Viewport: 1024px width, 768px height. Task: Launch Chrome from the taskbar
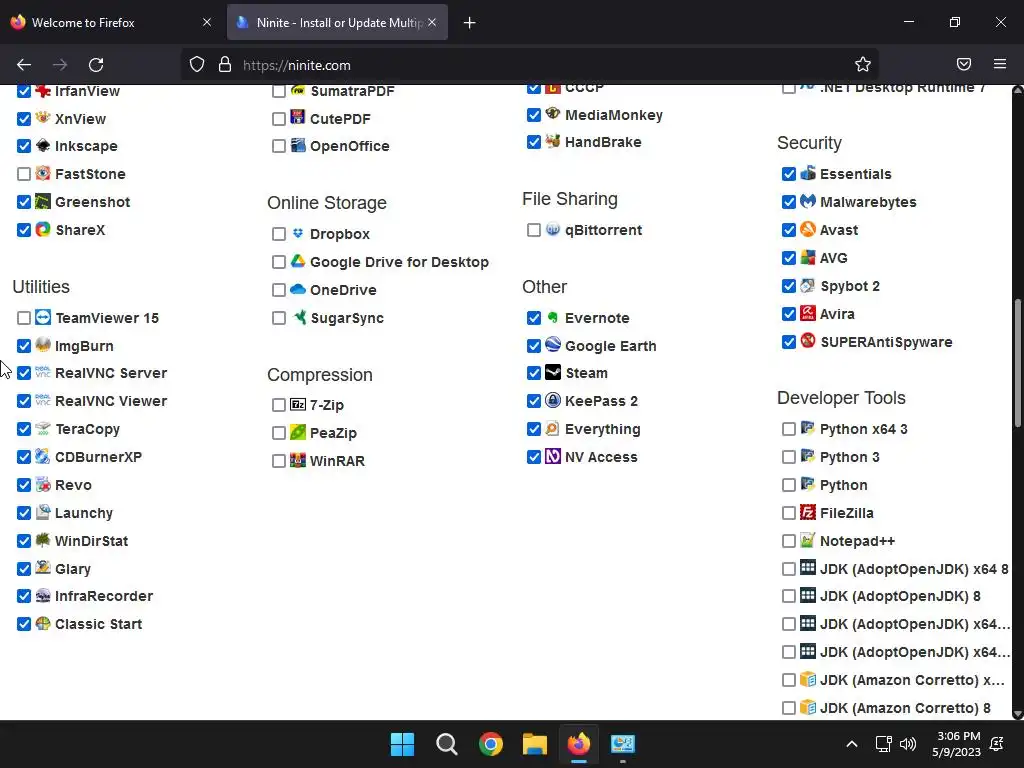pos(490,744)
